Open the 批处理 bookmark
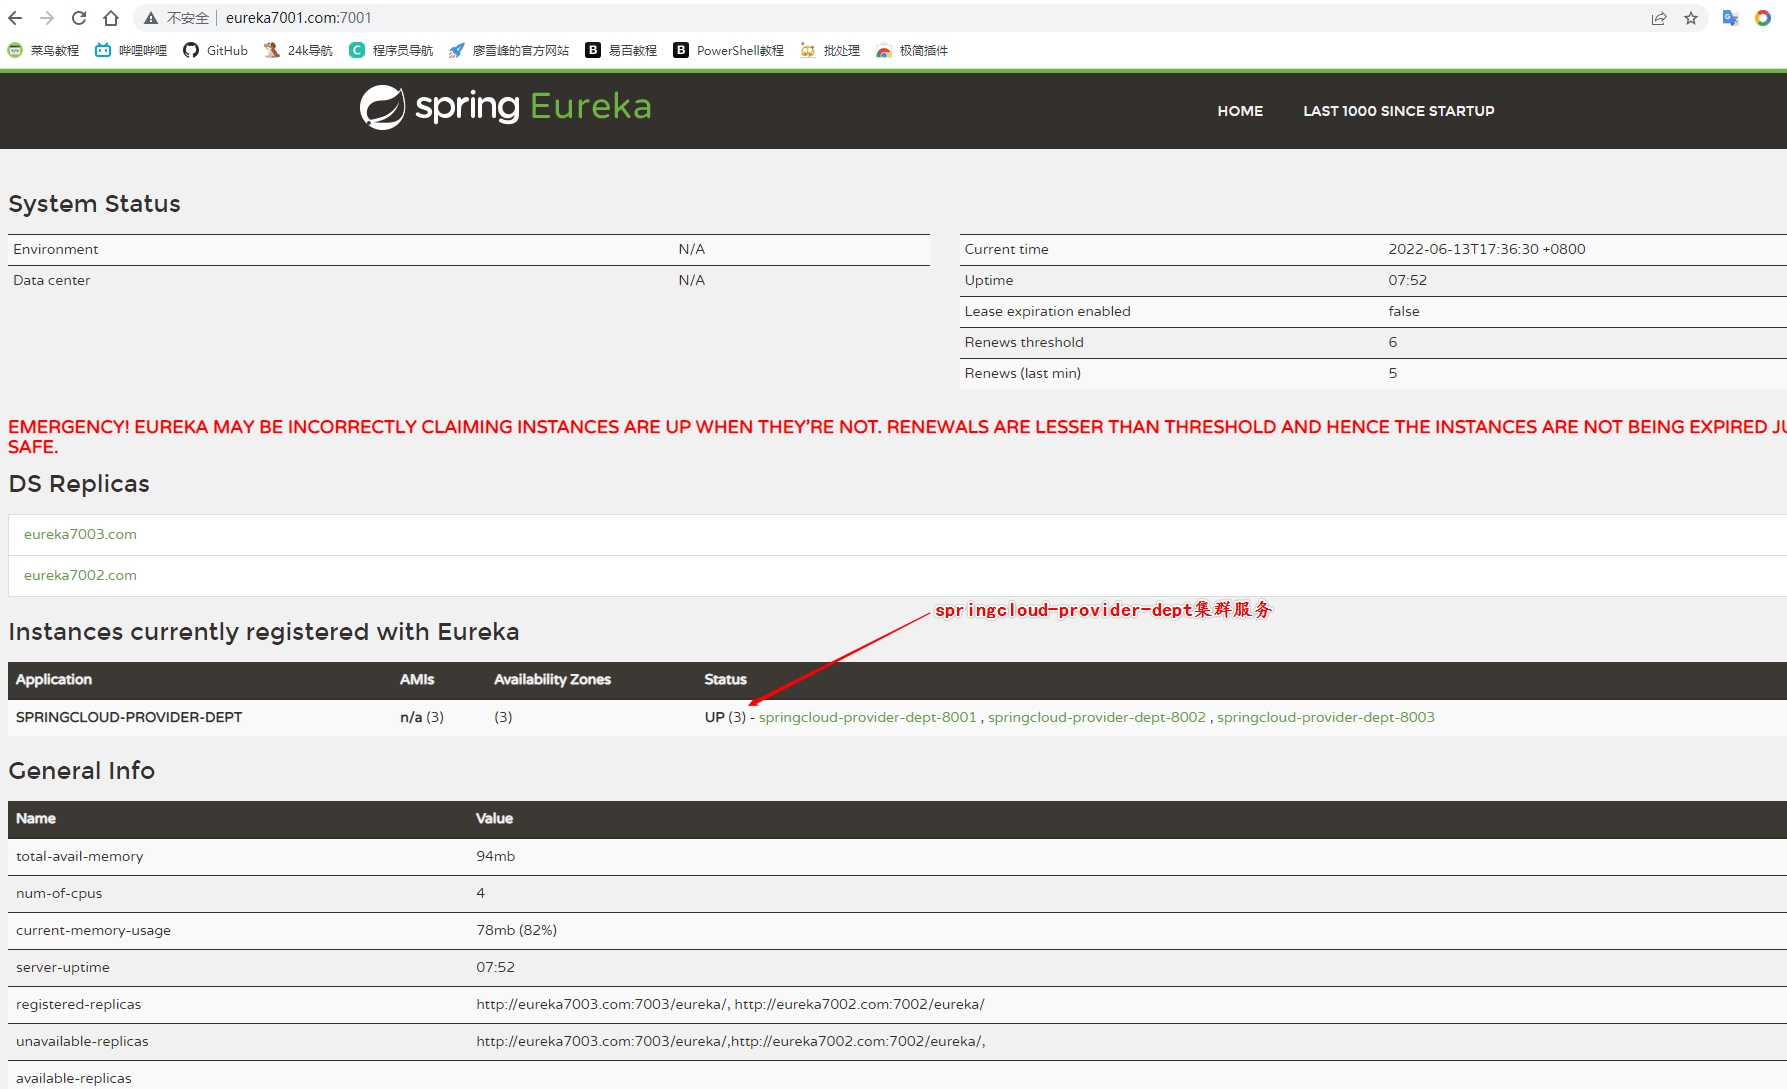This screenshot has height=1089, width=1787. [x=830, y=50]
